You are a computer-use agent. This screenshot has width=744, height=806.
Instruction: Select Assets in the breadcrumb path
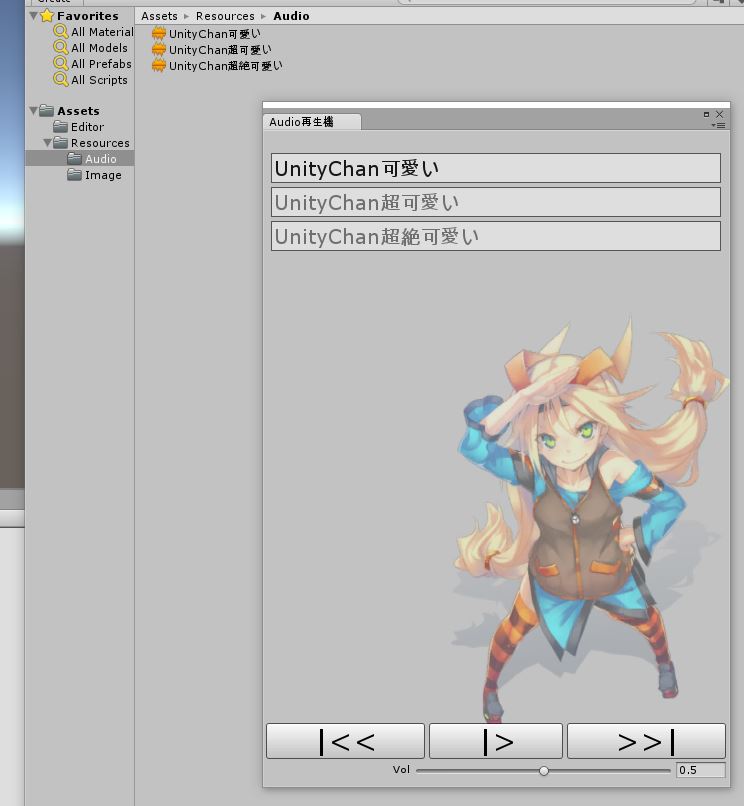coord(159,16)
